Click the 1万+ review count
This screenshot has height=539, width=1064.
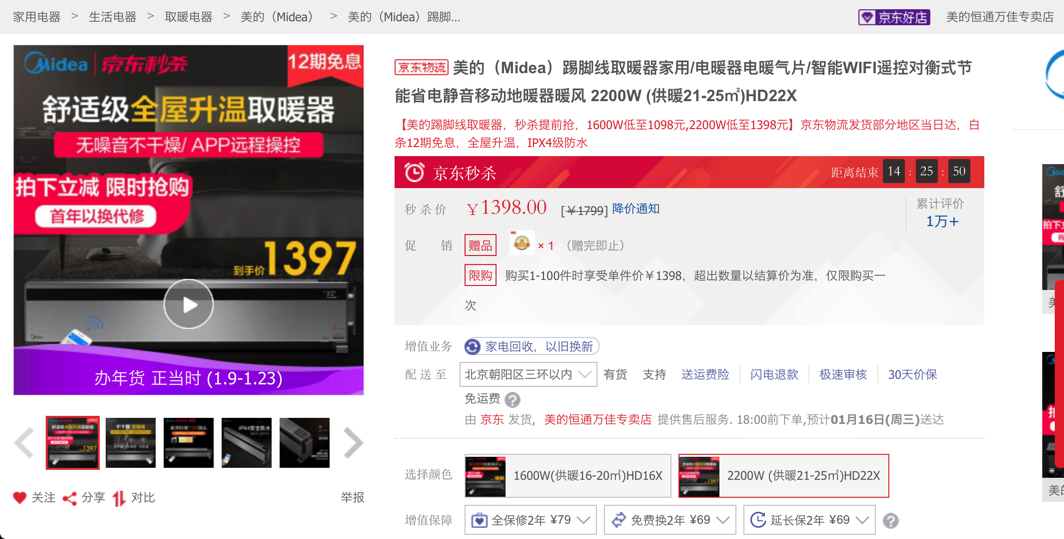[x=943, y=221]
